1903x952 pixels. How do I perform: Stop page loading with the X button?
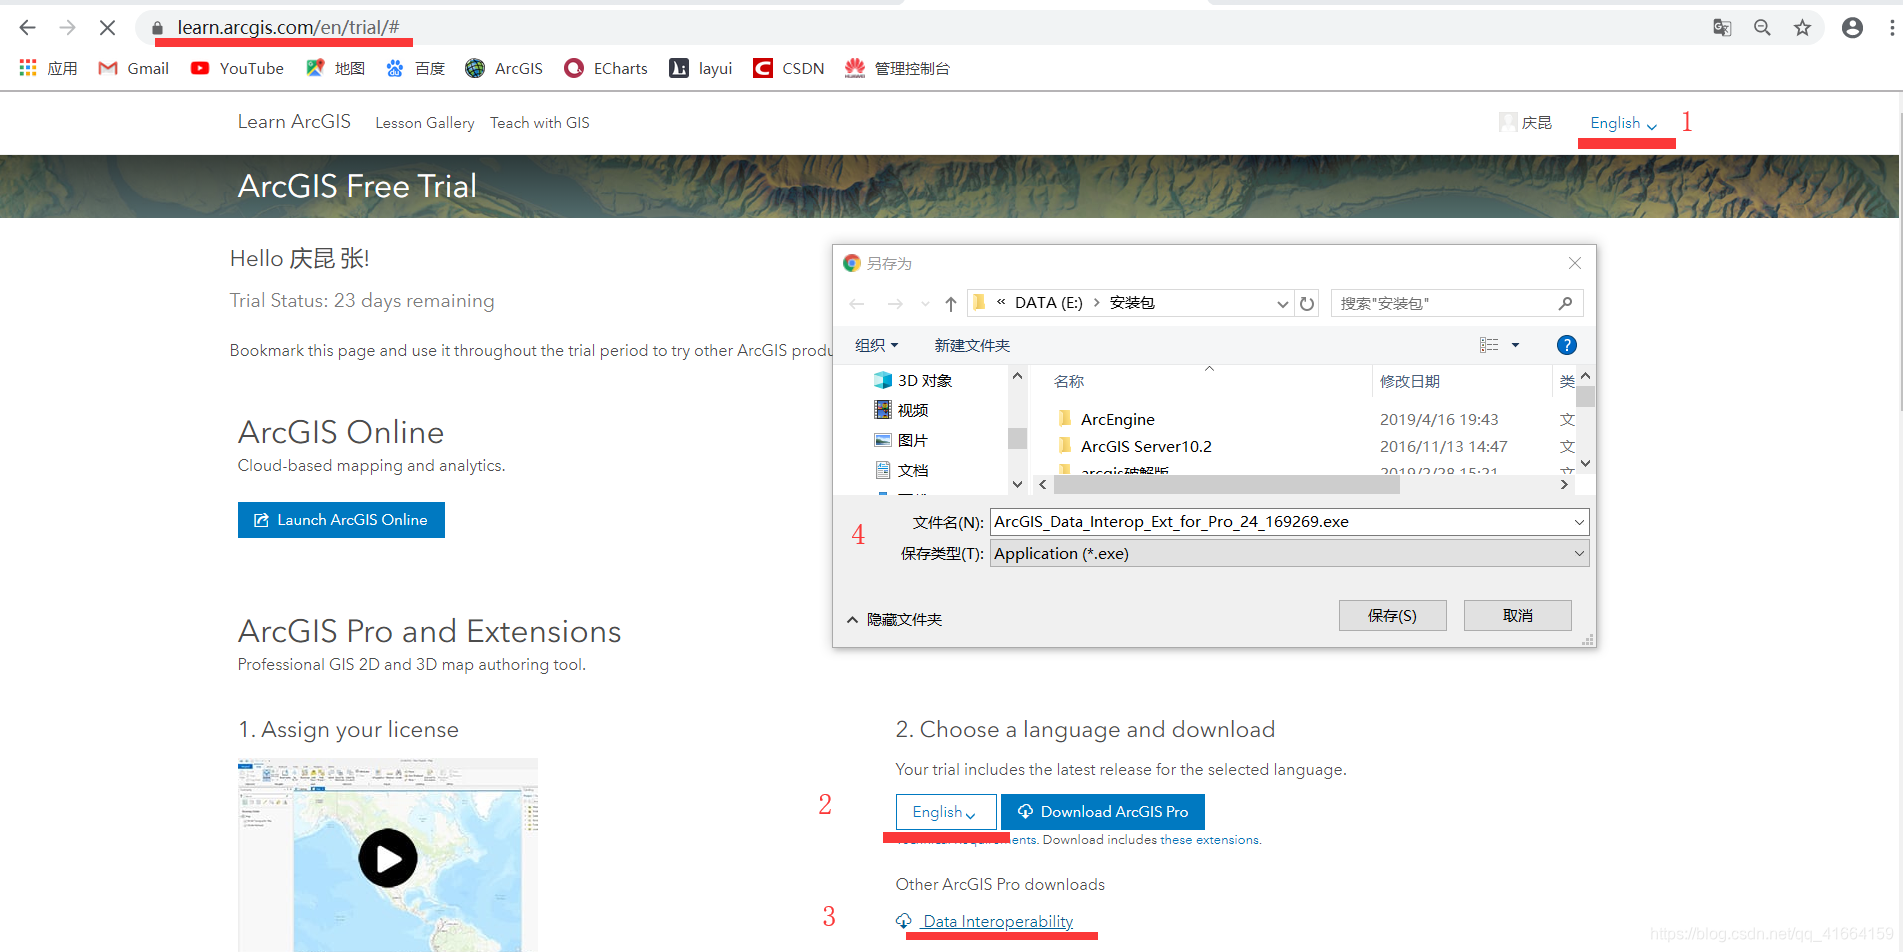click(x=107, y=28)
